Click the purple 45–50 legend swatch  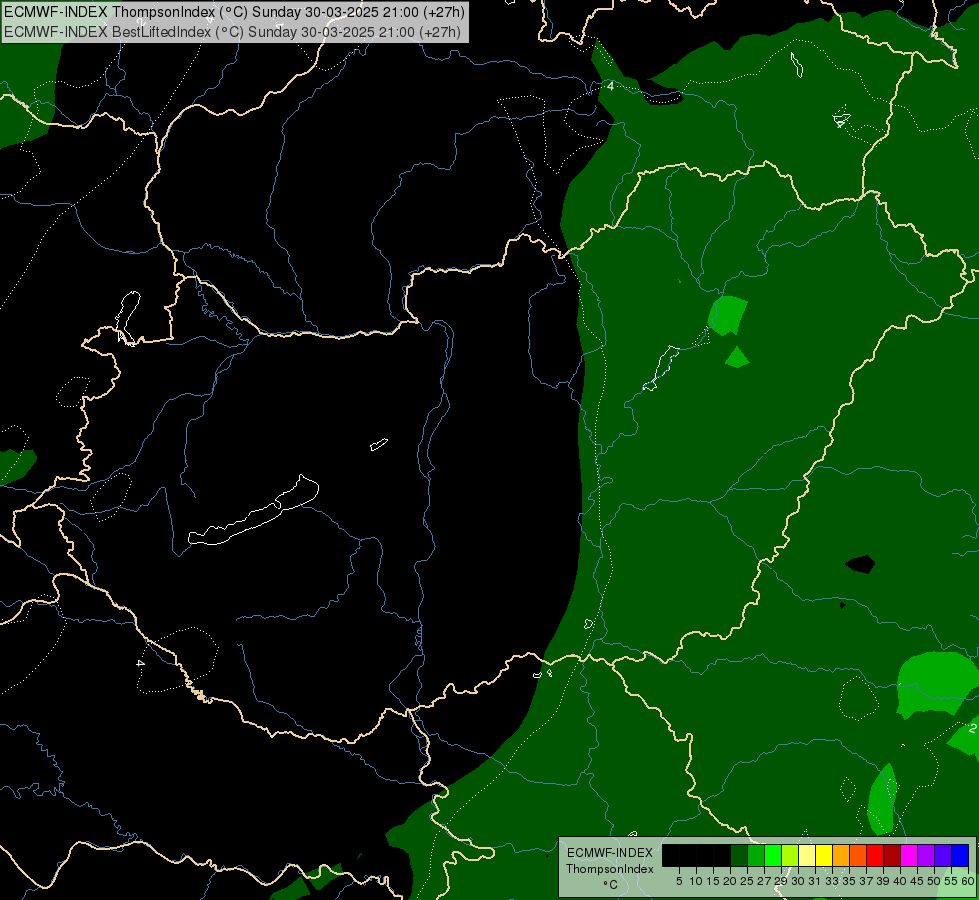(926, 855)
